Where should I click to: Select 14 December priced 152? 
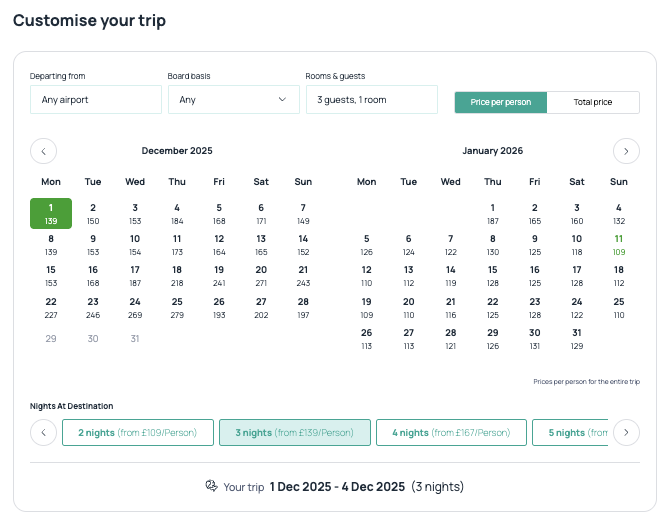point(303,245)
